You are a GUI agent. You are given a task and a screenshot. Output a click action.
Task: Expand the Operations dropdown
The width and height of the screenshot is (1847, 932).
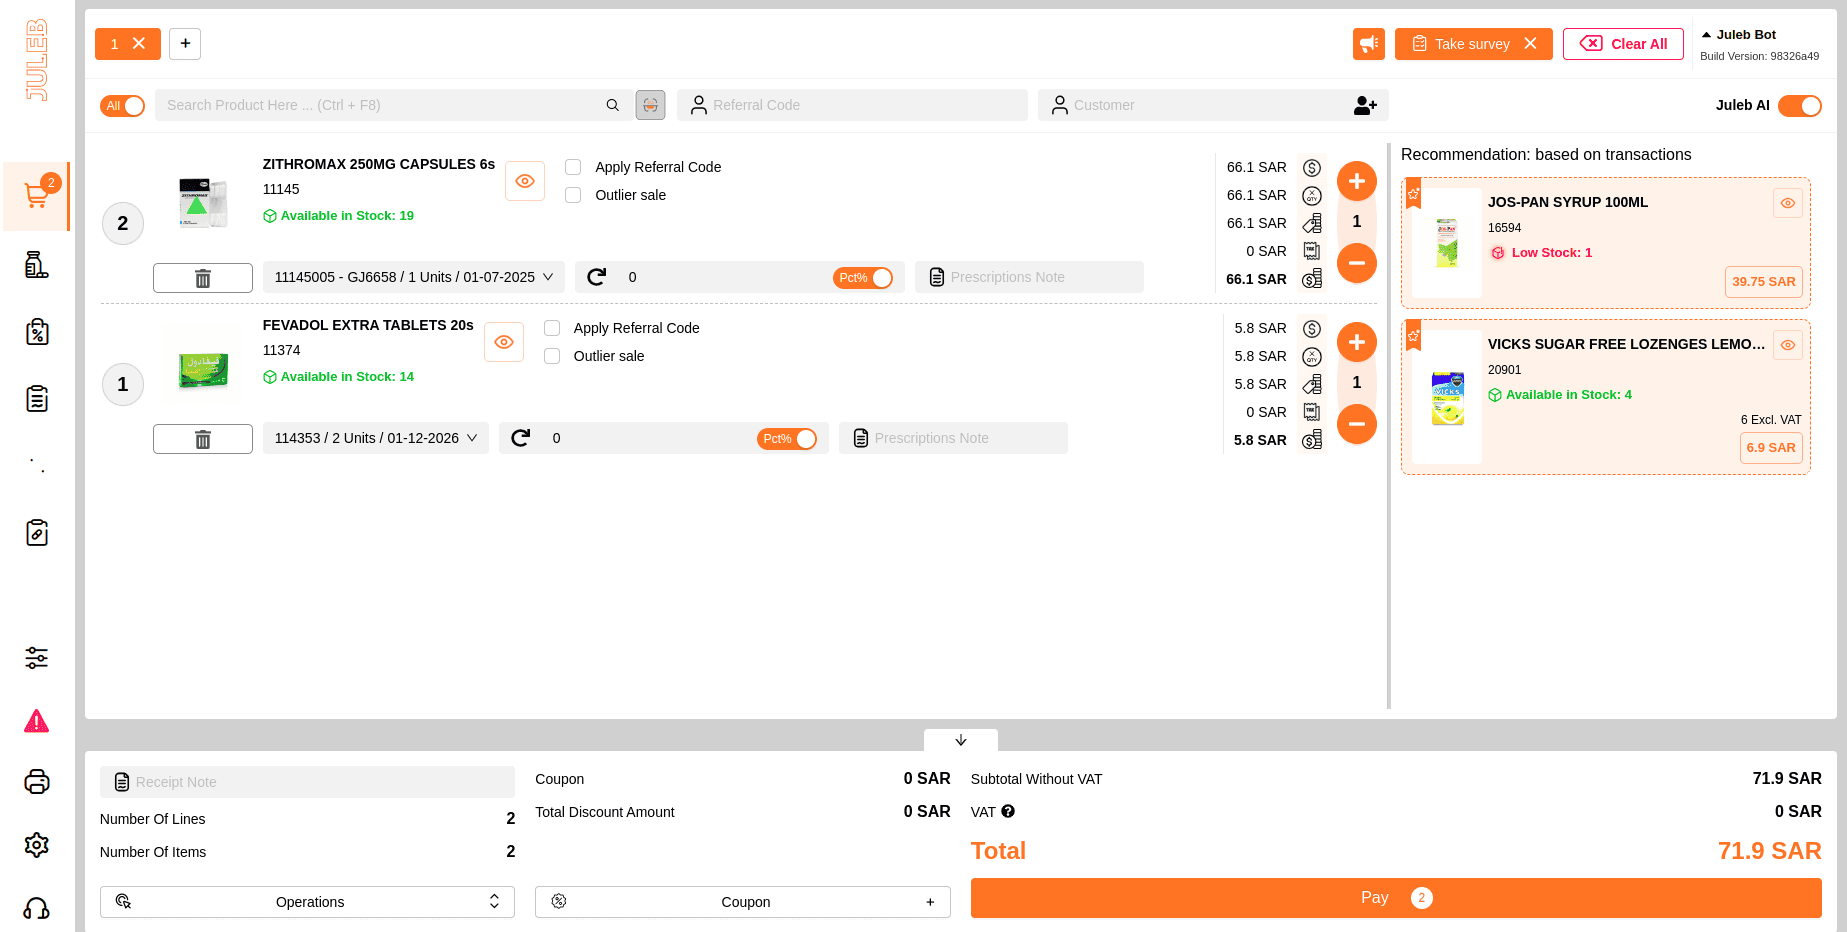click(307, 902)
